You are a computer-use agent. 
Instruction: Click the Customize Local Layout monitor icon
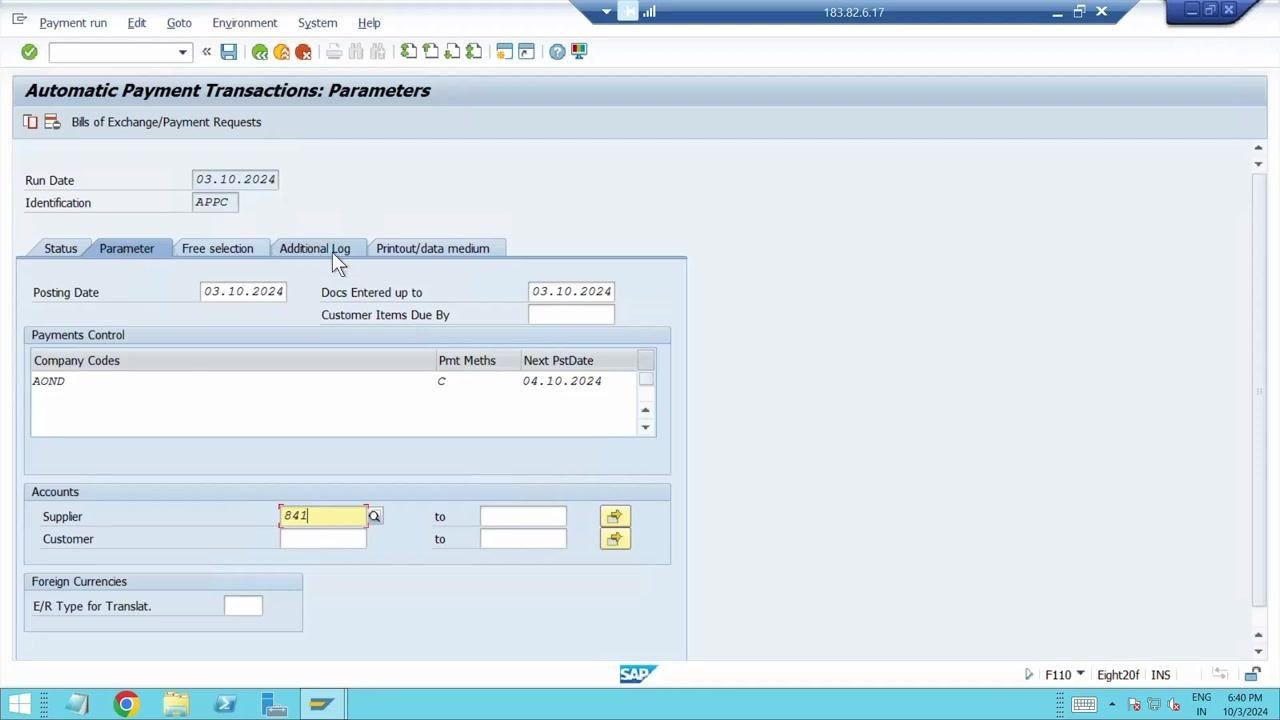coord(579,52)
